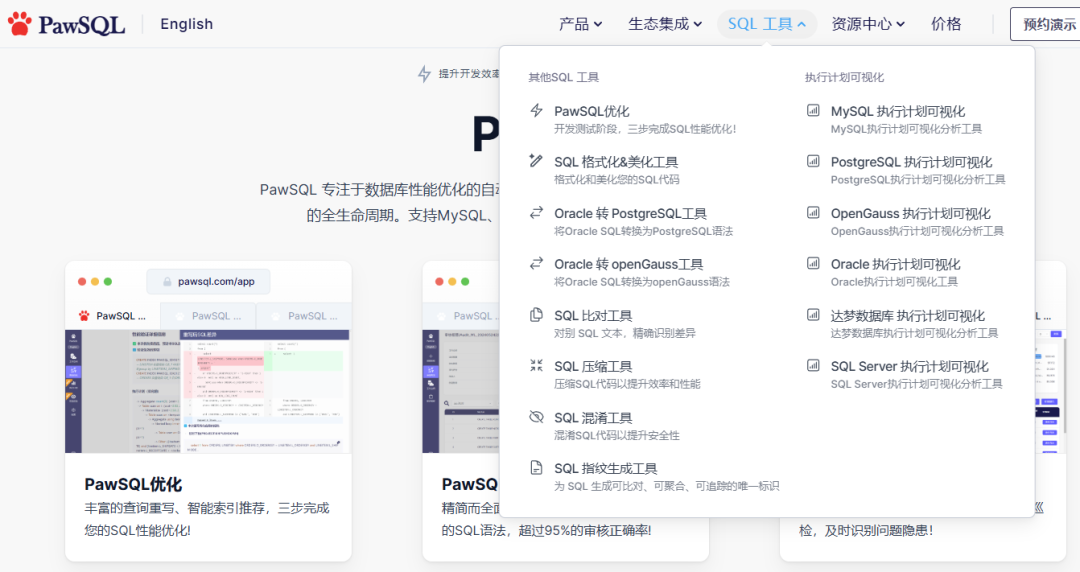This screenshot has width=1080, height=572.
Task: Click the lightning icon next to 提升开发效率 banner
Action: [x=424, y=74]
